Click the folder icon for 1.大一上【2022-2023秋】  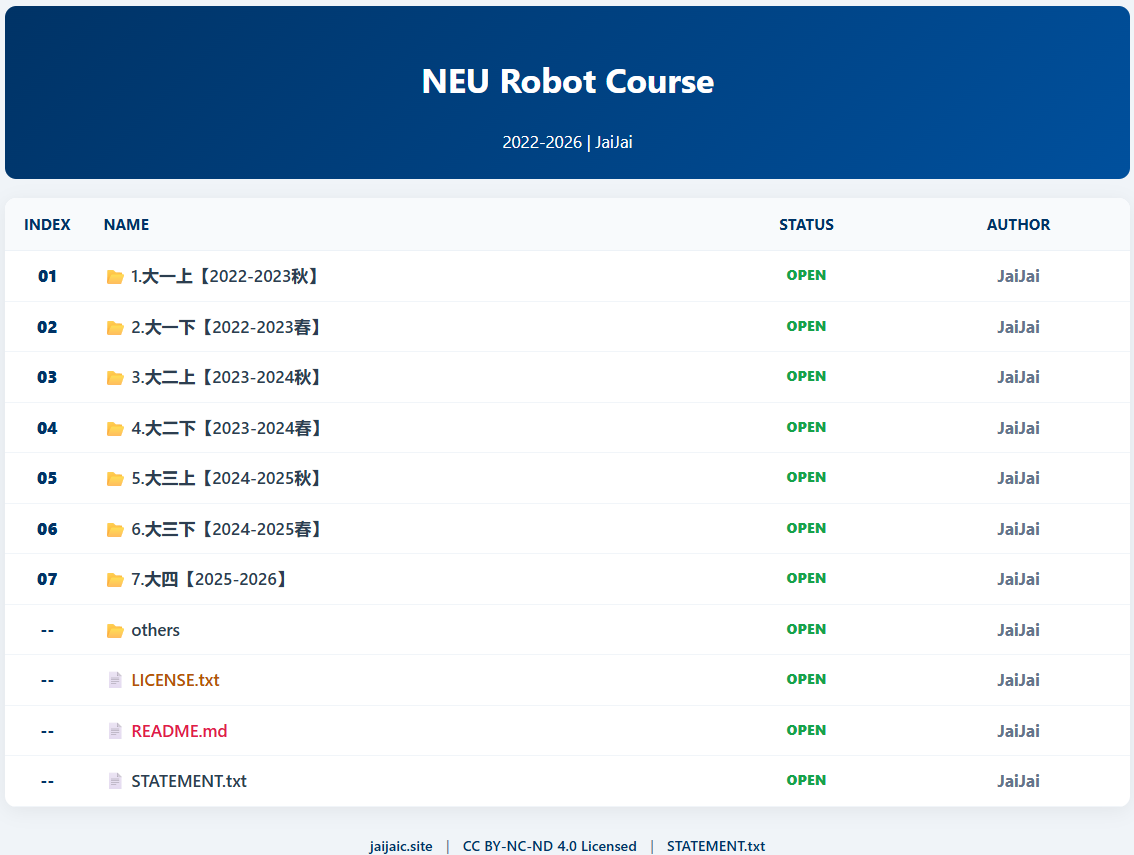[115, 276]
